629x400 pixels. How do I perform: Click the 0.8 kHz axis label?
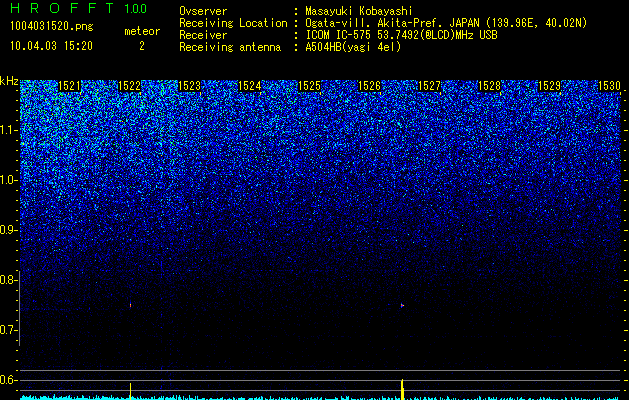tap(7, 280)
